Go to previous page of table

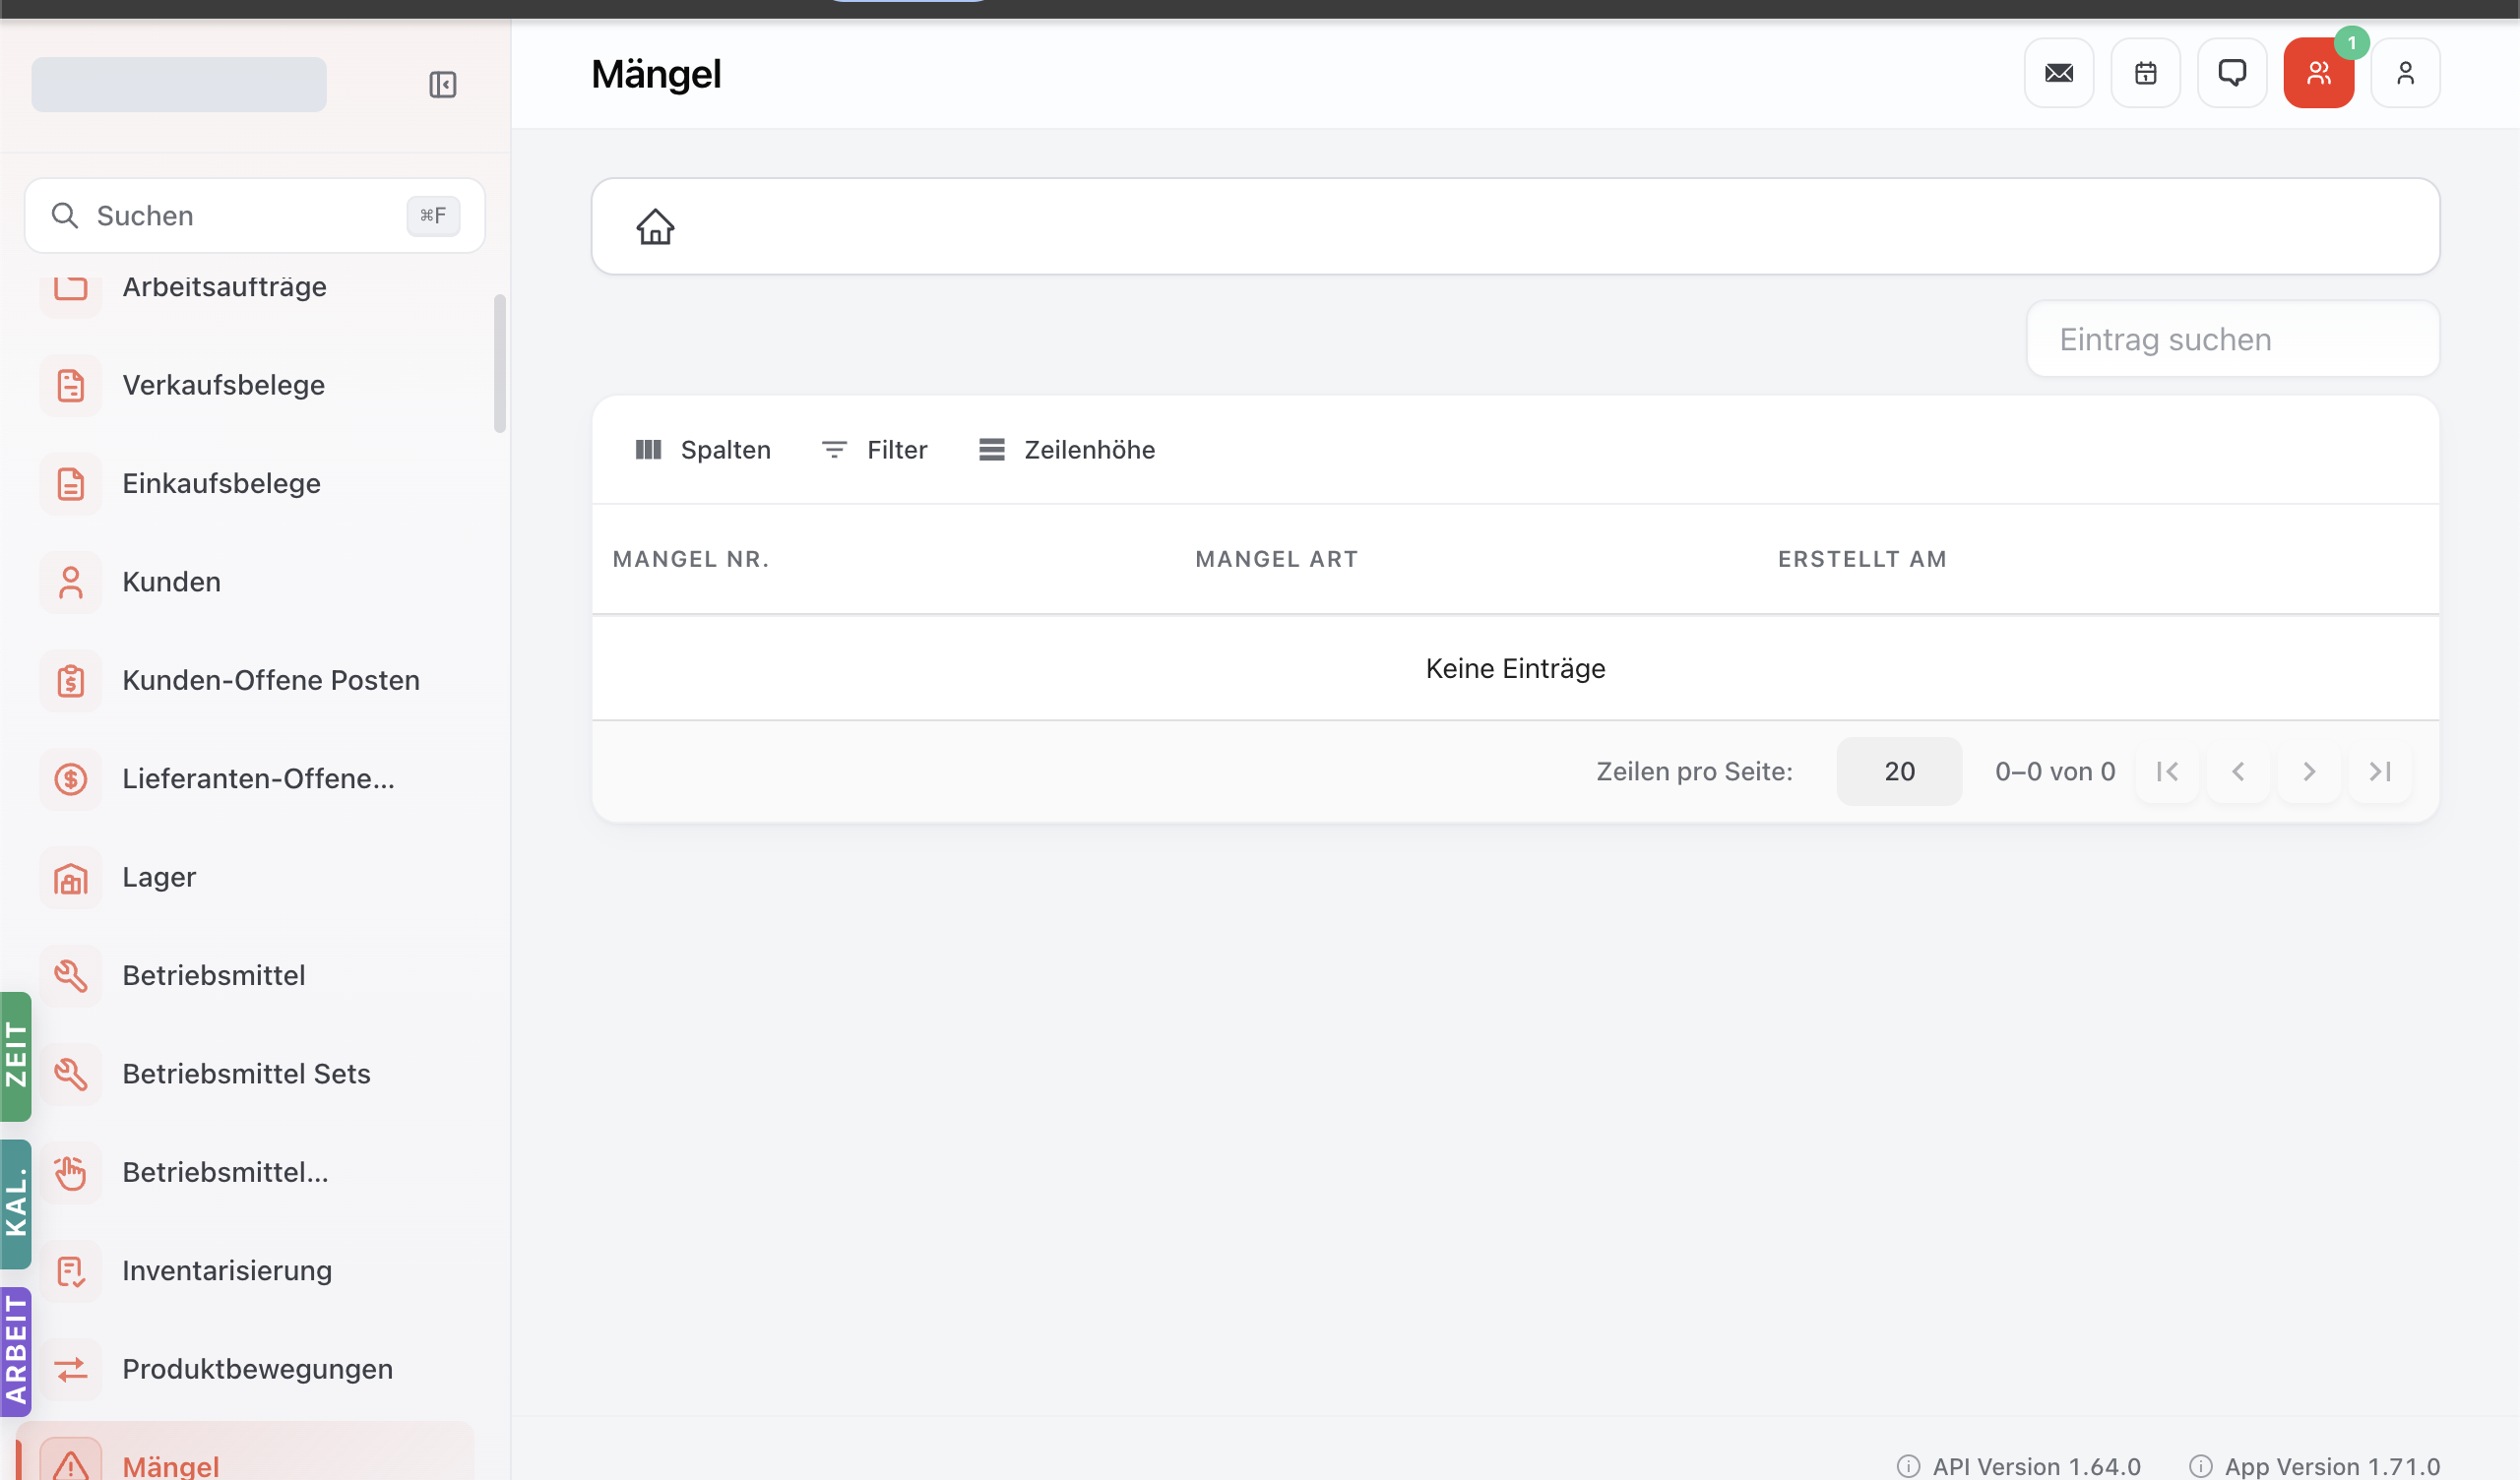(x=2238, y=772)
